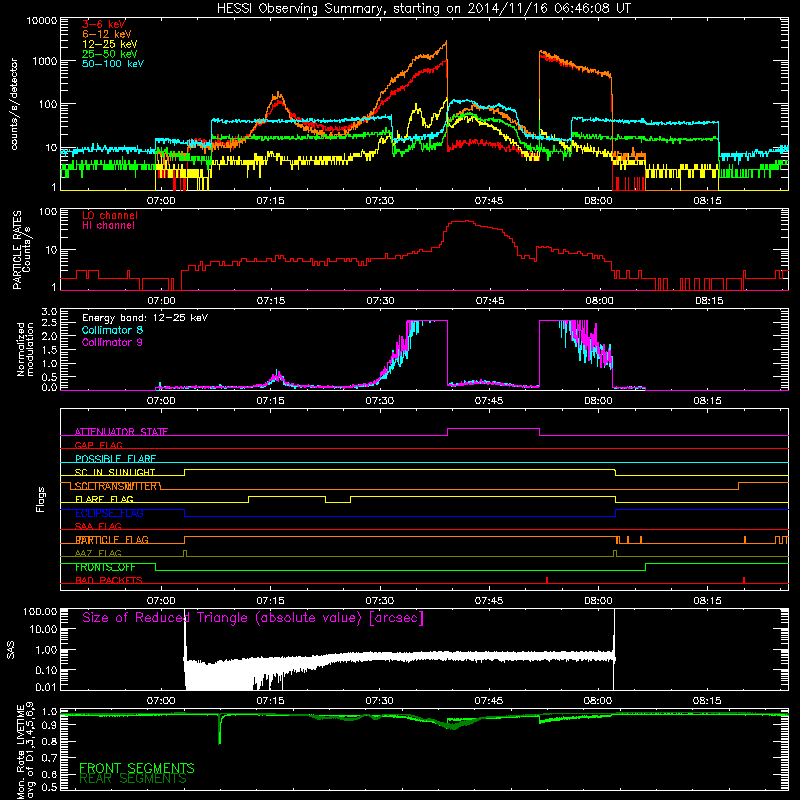Screen dimensions: 800x800
Task: Click 07:00 time label under SAS plot
Action: [161, 701]
